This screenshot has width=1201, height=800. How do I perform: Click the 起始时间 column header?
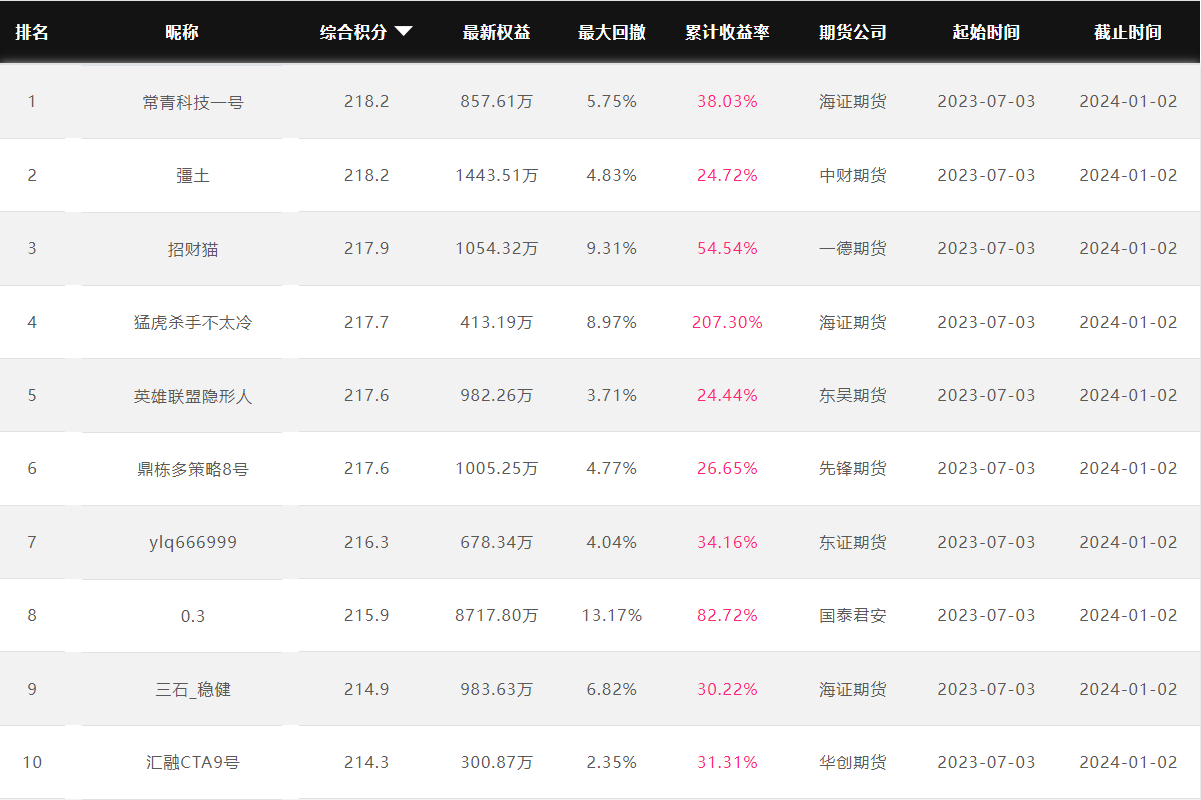coord(986,32)
